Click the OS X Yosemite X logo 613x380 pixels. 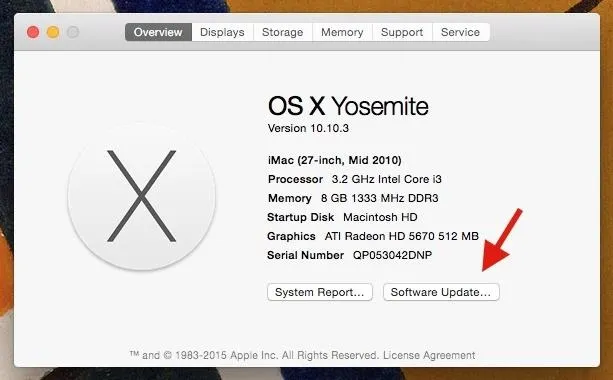tap(142, 196)
